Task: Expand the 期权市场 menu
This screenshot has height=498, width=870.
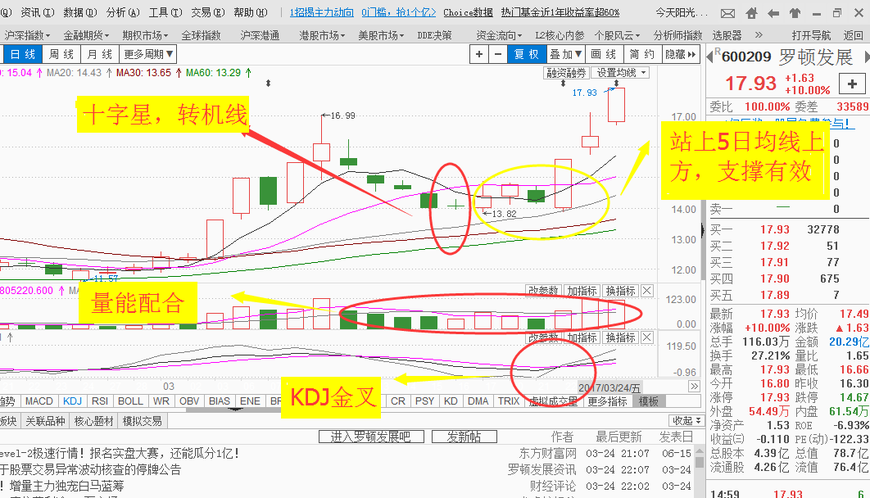Action: 145,35
